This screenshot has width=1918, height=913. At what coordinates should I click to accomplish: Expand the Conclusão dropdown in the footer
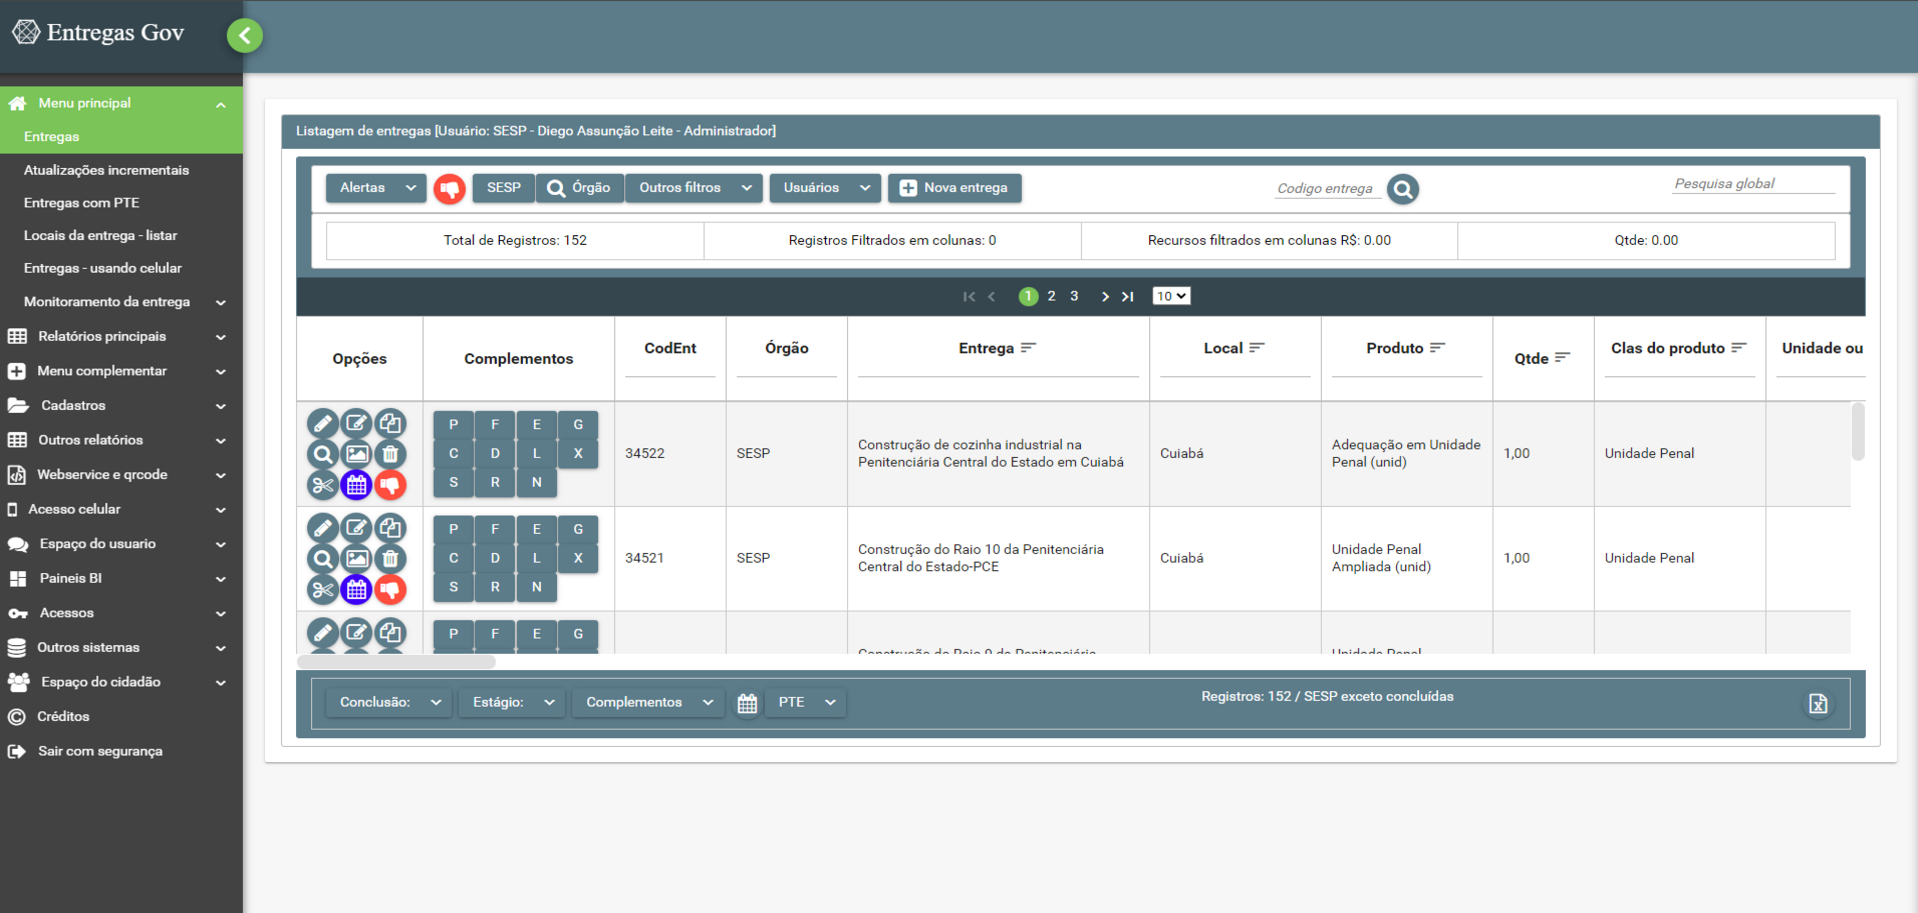pos(389,702)
